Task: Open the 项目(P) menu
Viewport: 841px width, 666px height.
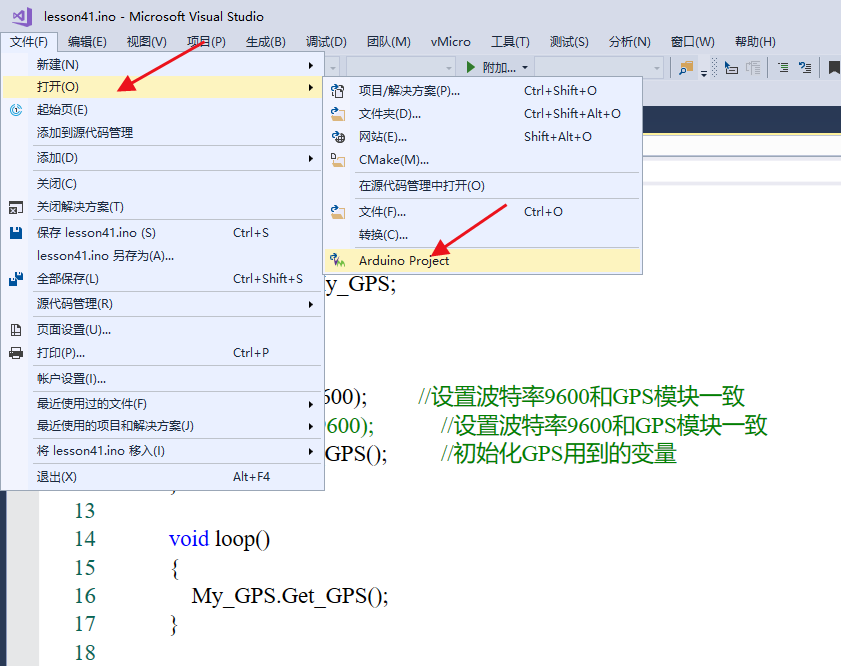Action: (206, 42)
